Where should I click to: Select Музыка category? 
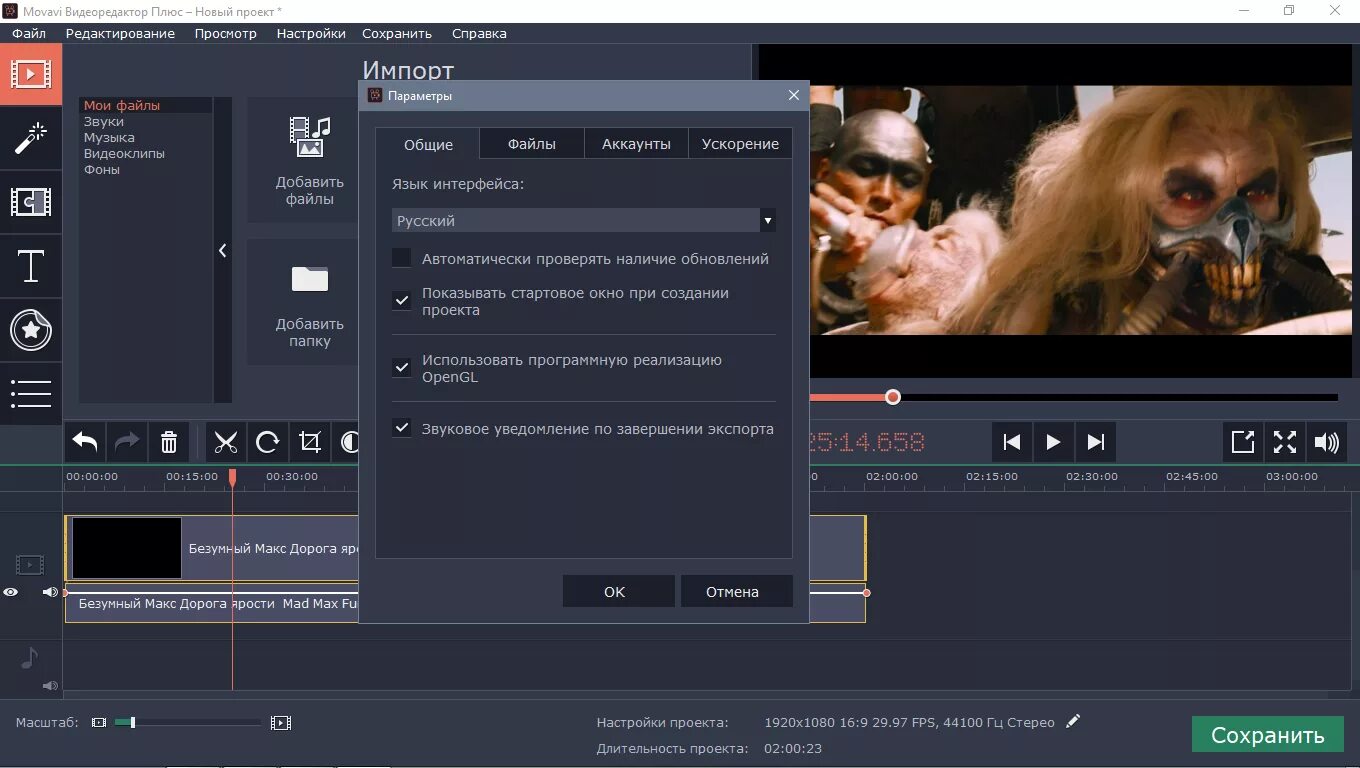point(145,137)
